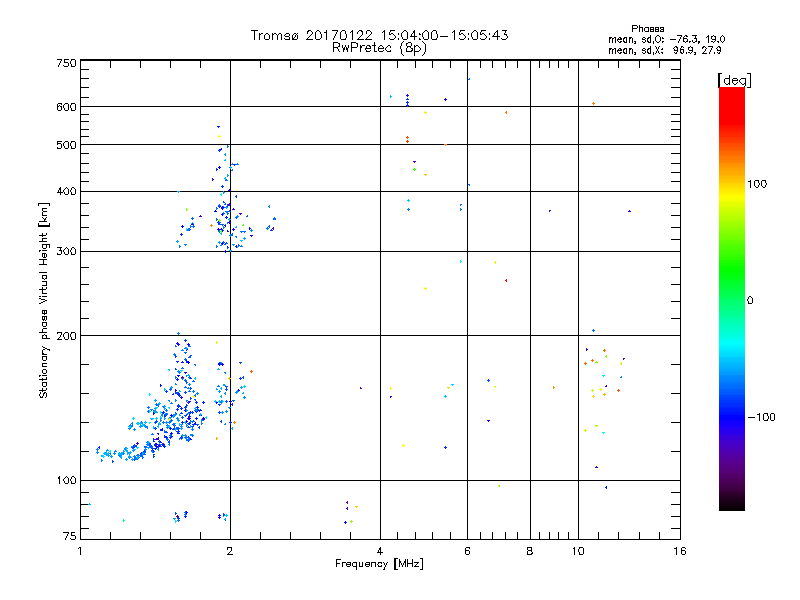Click the "mean, sd,X: 96.9, 27.9" line
This screenshot has width=800, height=600.
click(664, 50)
